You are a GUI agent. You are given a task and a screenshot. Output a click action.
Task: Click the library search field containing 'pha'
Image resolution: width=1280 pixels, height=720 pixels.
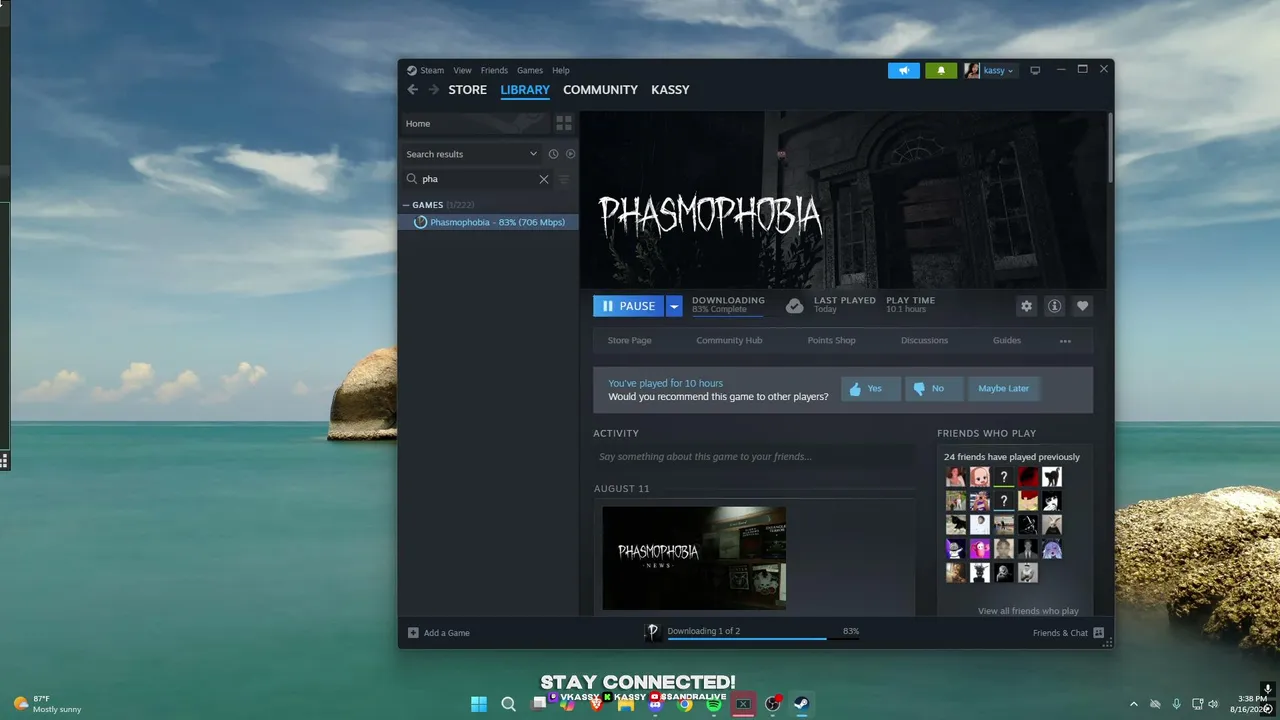(x=477, y=179)
